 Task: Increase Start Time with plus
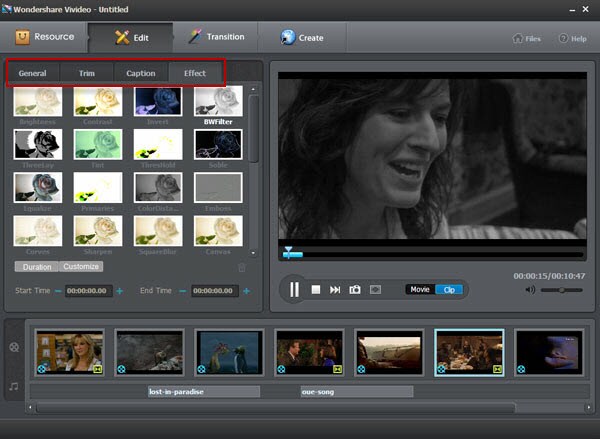(120, 291)
